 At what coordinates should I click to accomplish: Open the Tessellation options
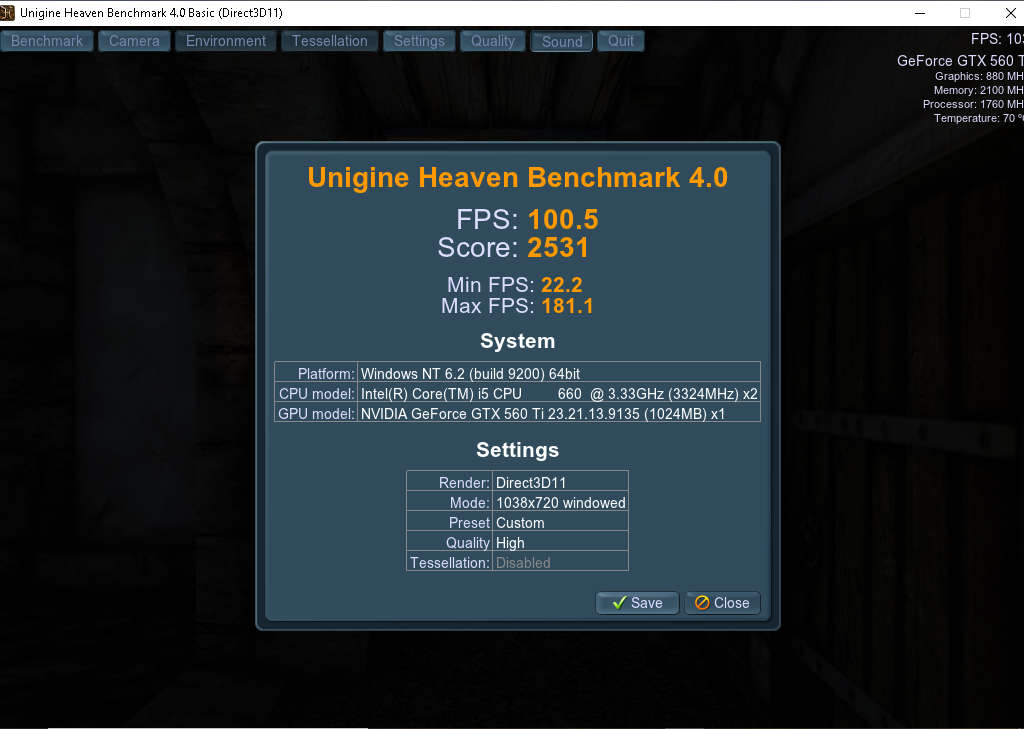[x=329, y=41]
